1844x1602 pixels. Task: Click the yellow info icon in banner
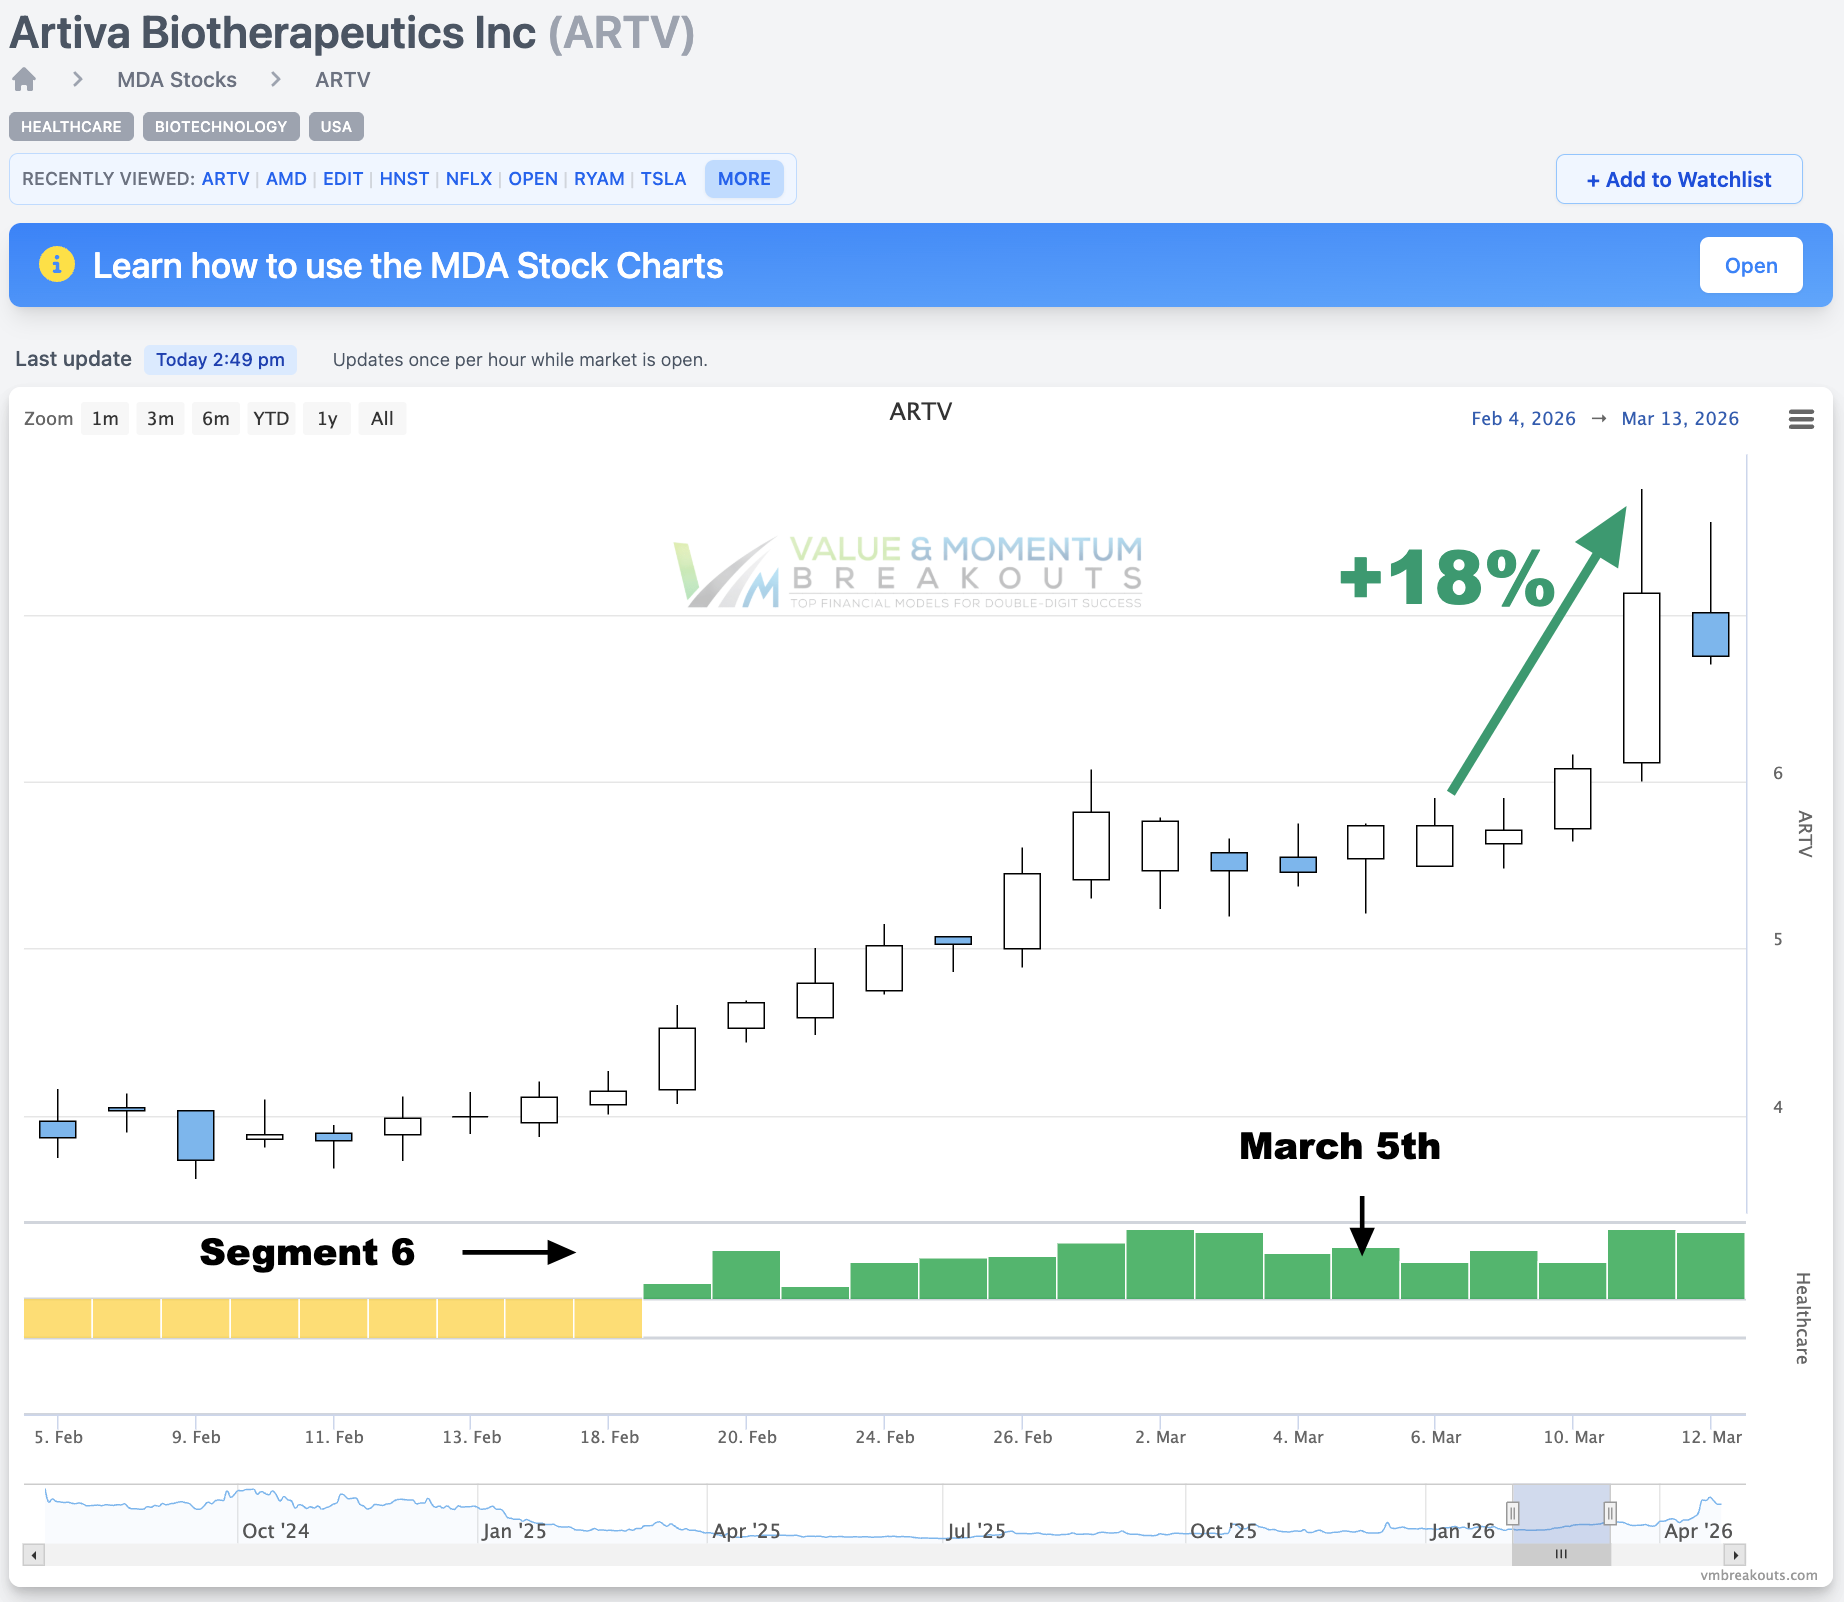pyautogui.click(x=57, y=264)
